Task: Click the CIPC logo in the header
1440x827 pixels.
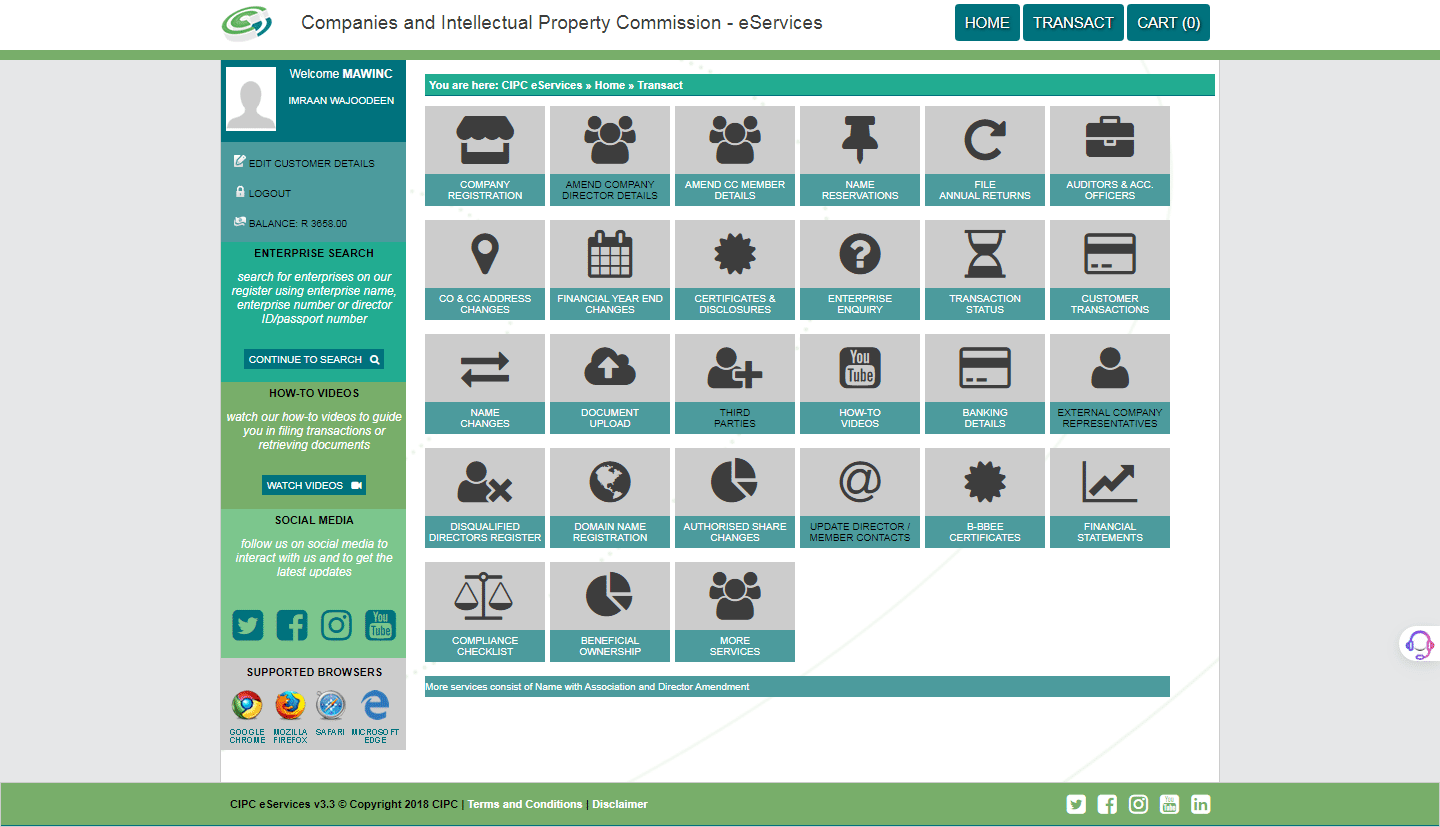Action: point(246,22)
